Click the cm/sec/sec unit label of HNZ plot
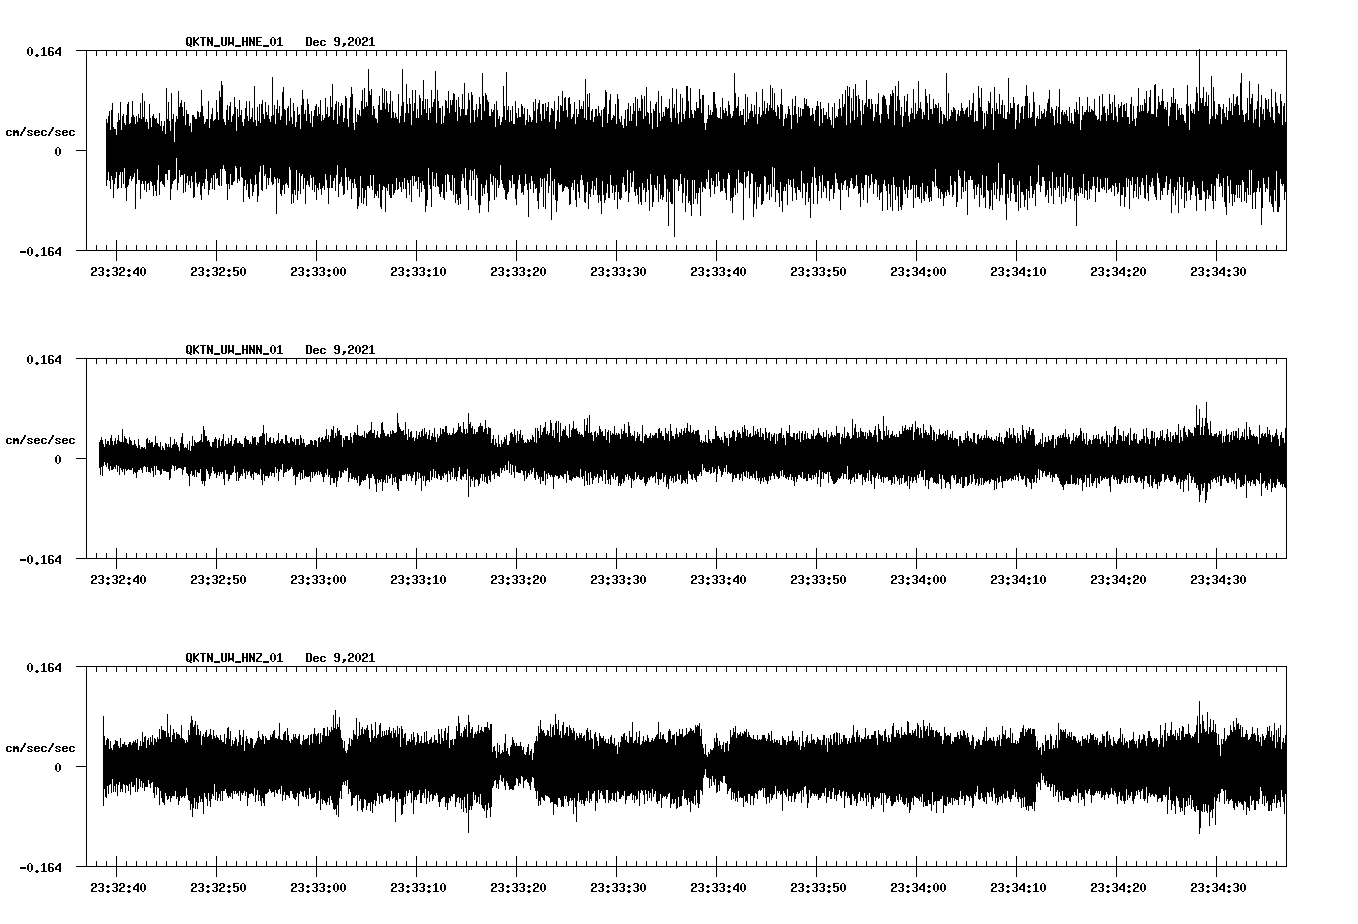 point(40,748)
